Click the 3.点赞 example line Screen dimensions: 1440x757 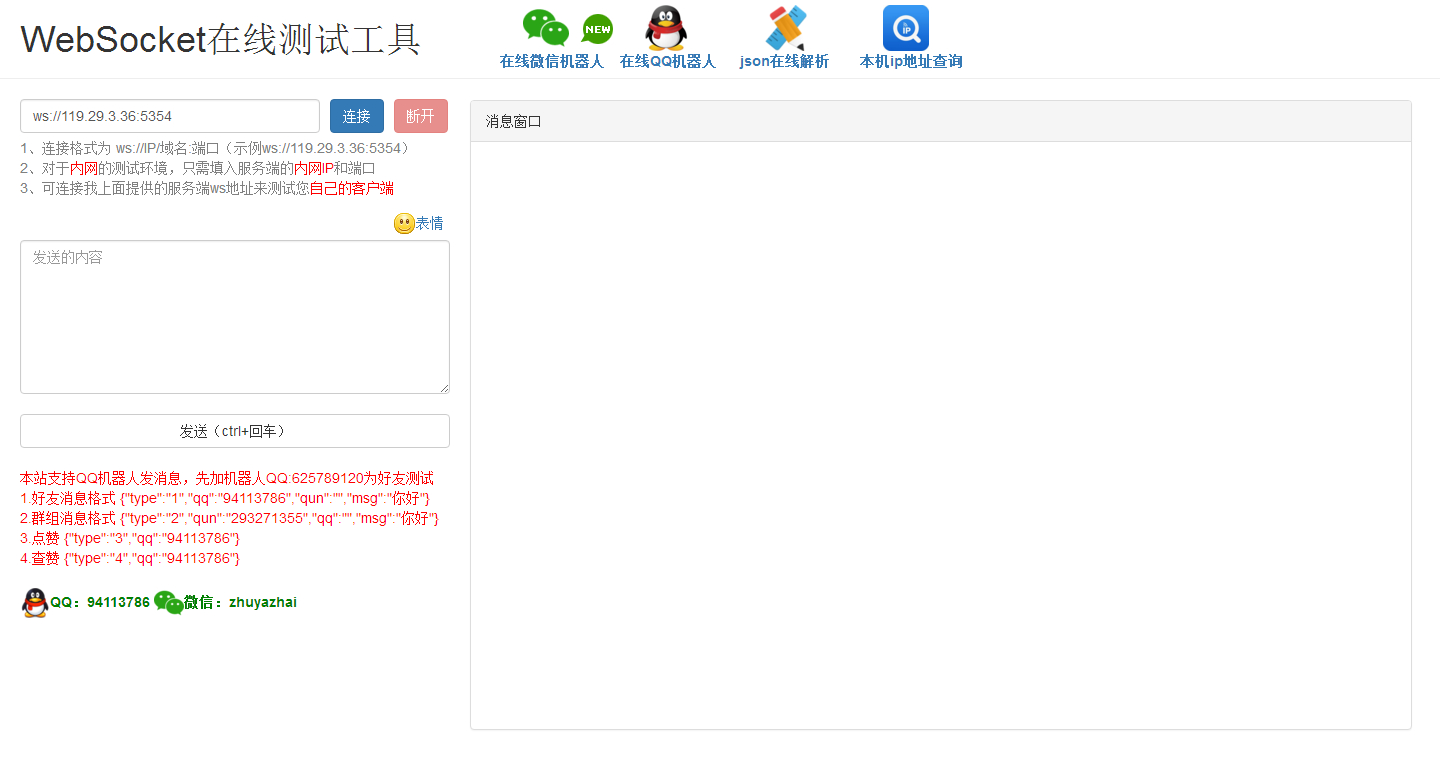click(130, 538)
